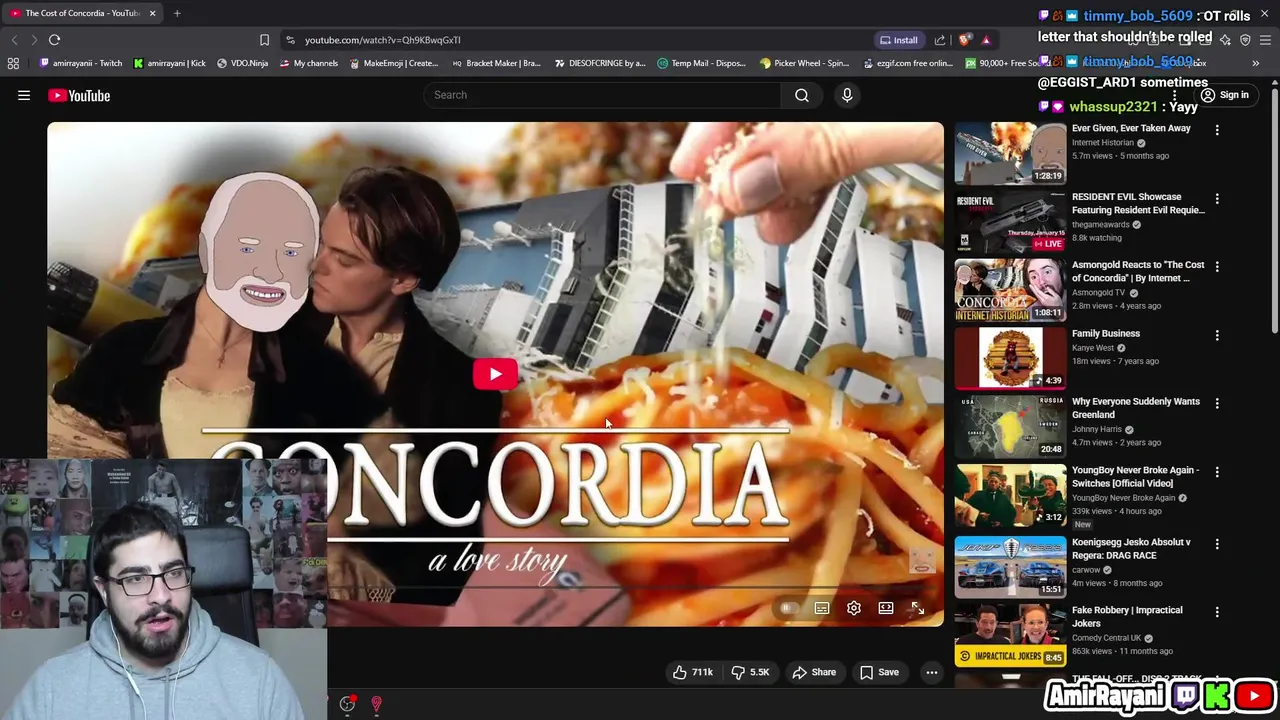Switch to theater mode
The width and height of the screenshot is (1280, 720).
point(886,608)
